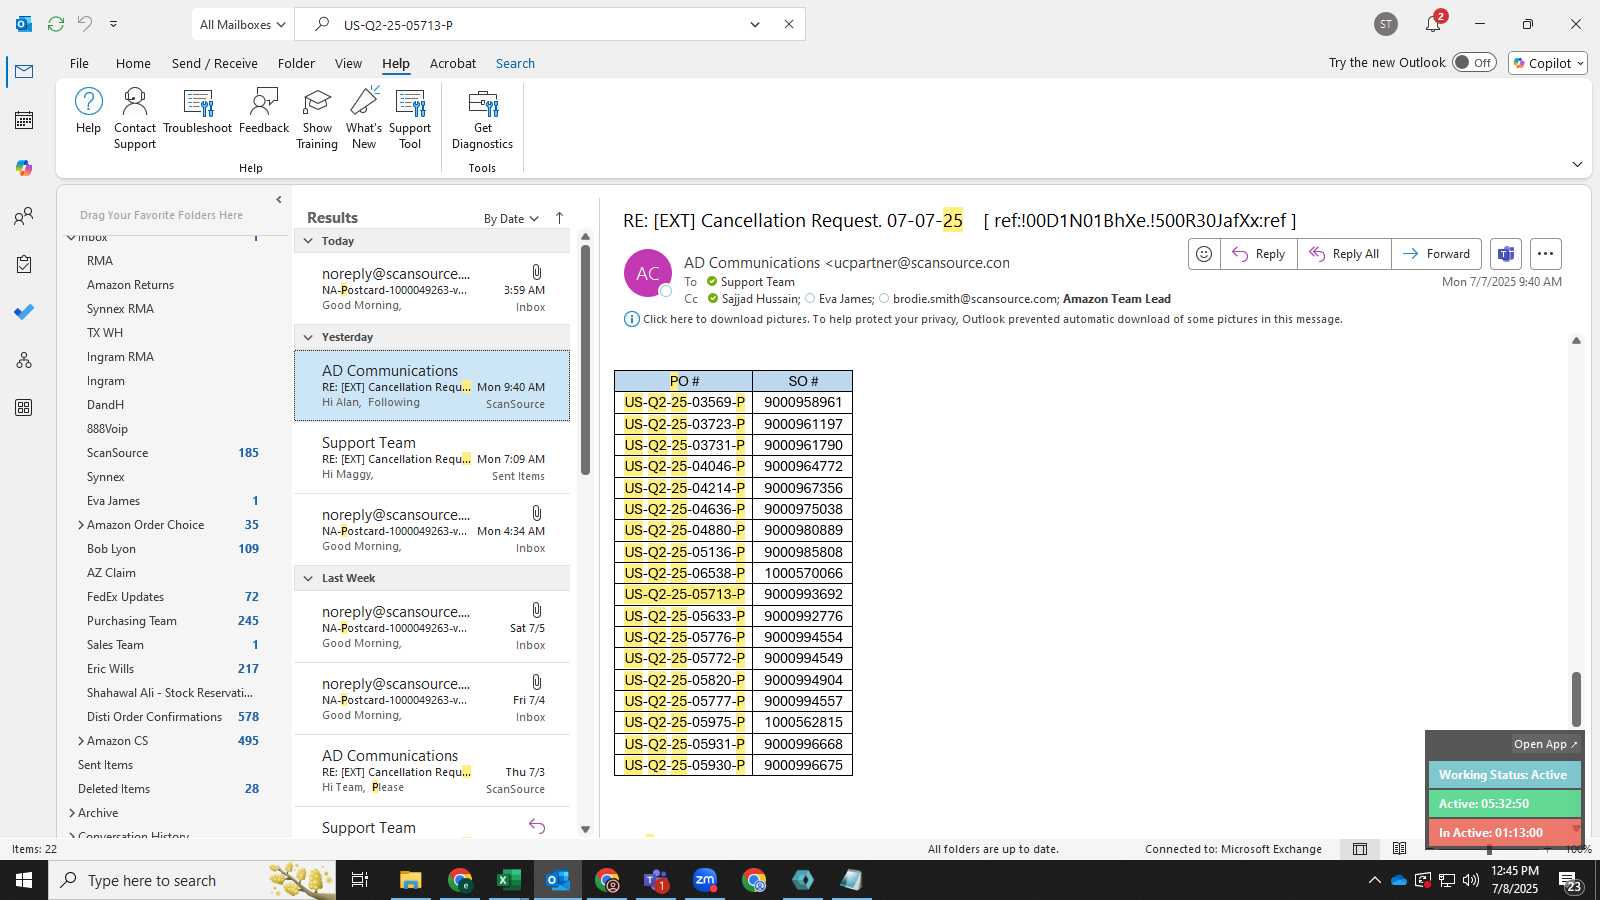Switch to the Folder tab

point(296,63)
